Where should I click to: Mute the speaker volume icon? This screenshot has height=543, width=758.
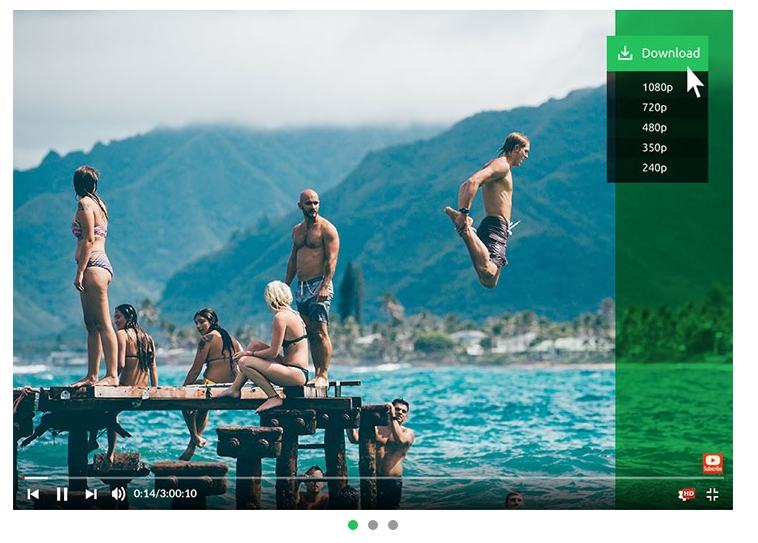coord(118,494)
